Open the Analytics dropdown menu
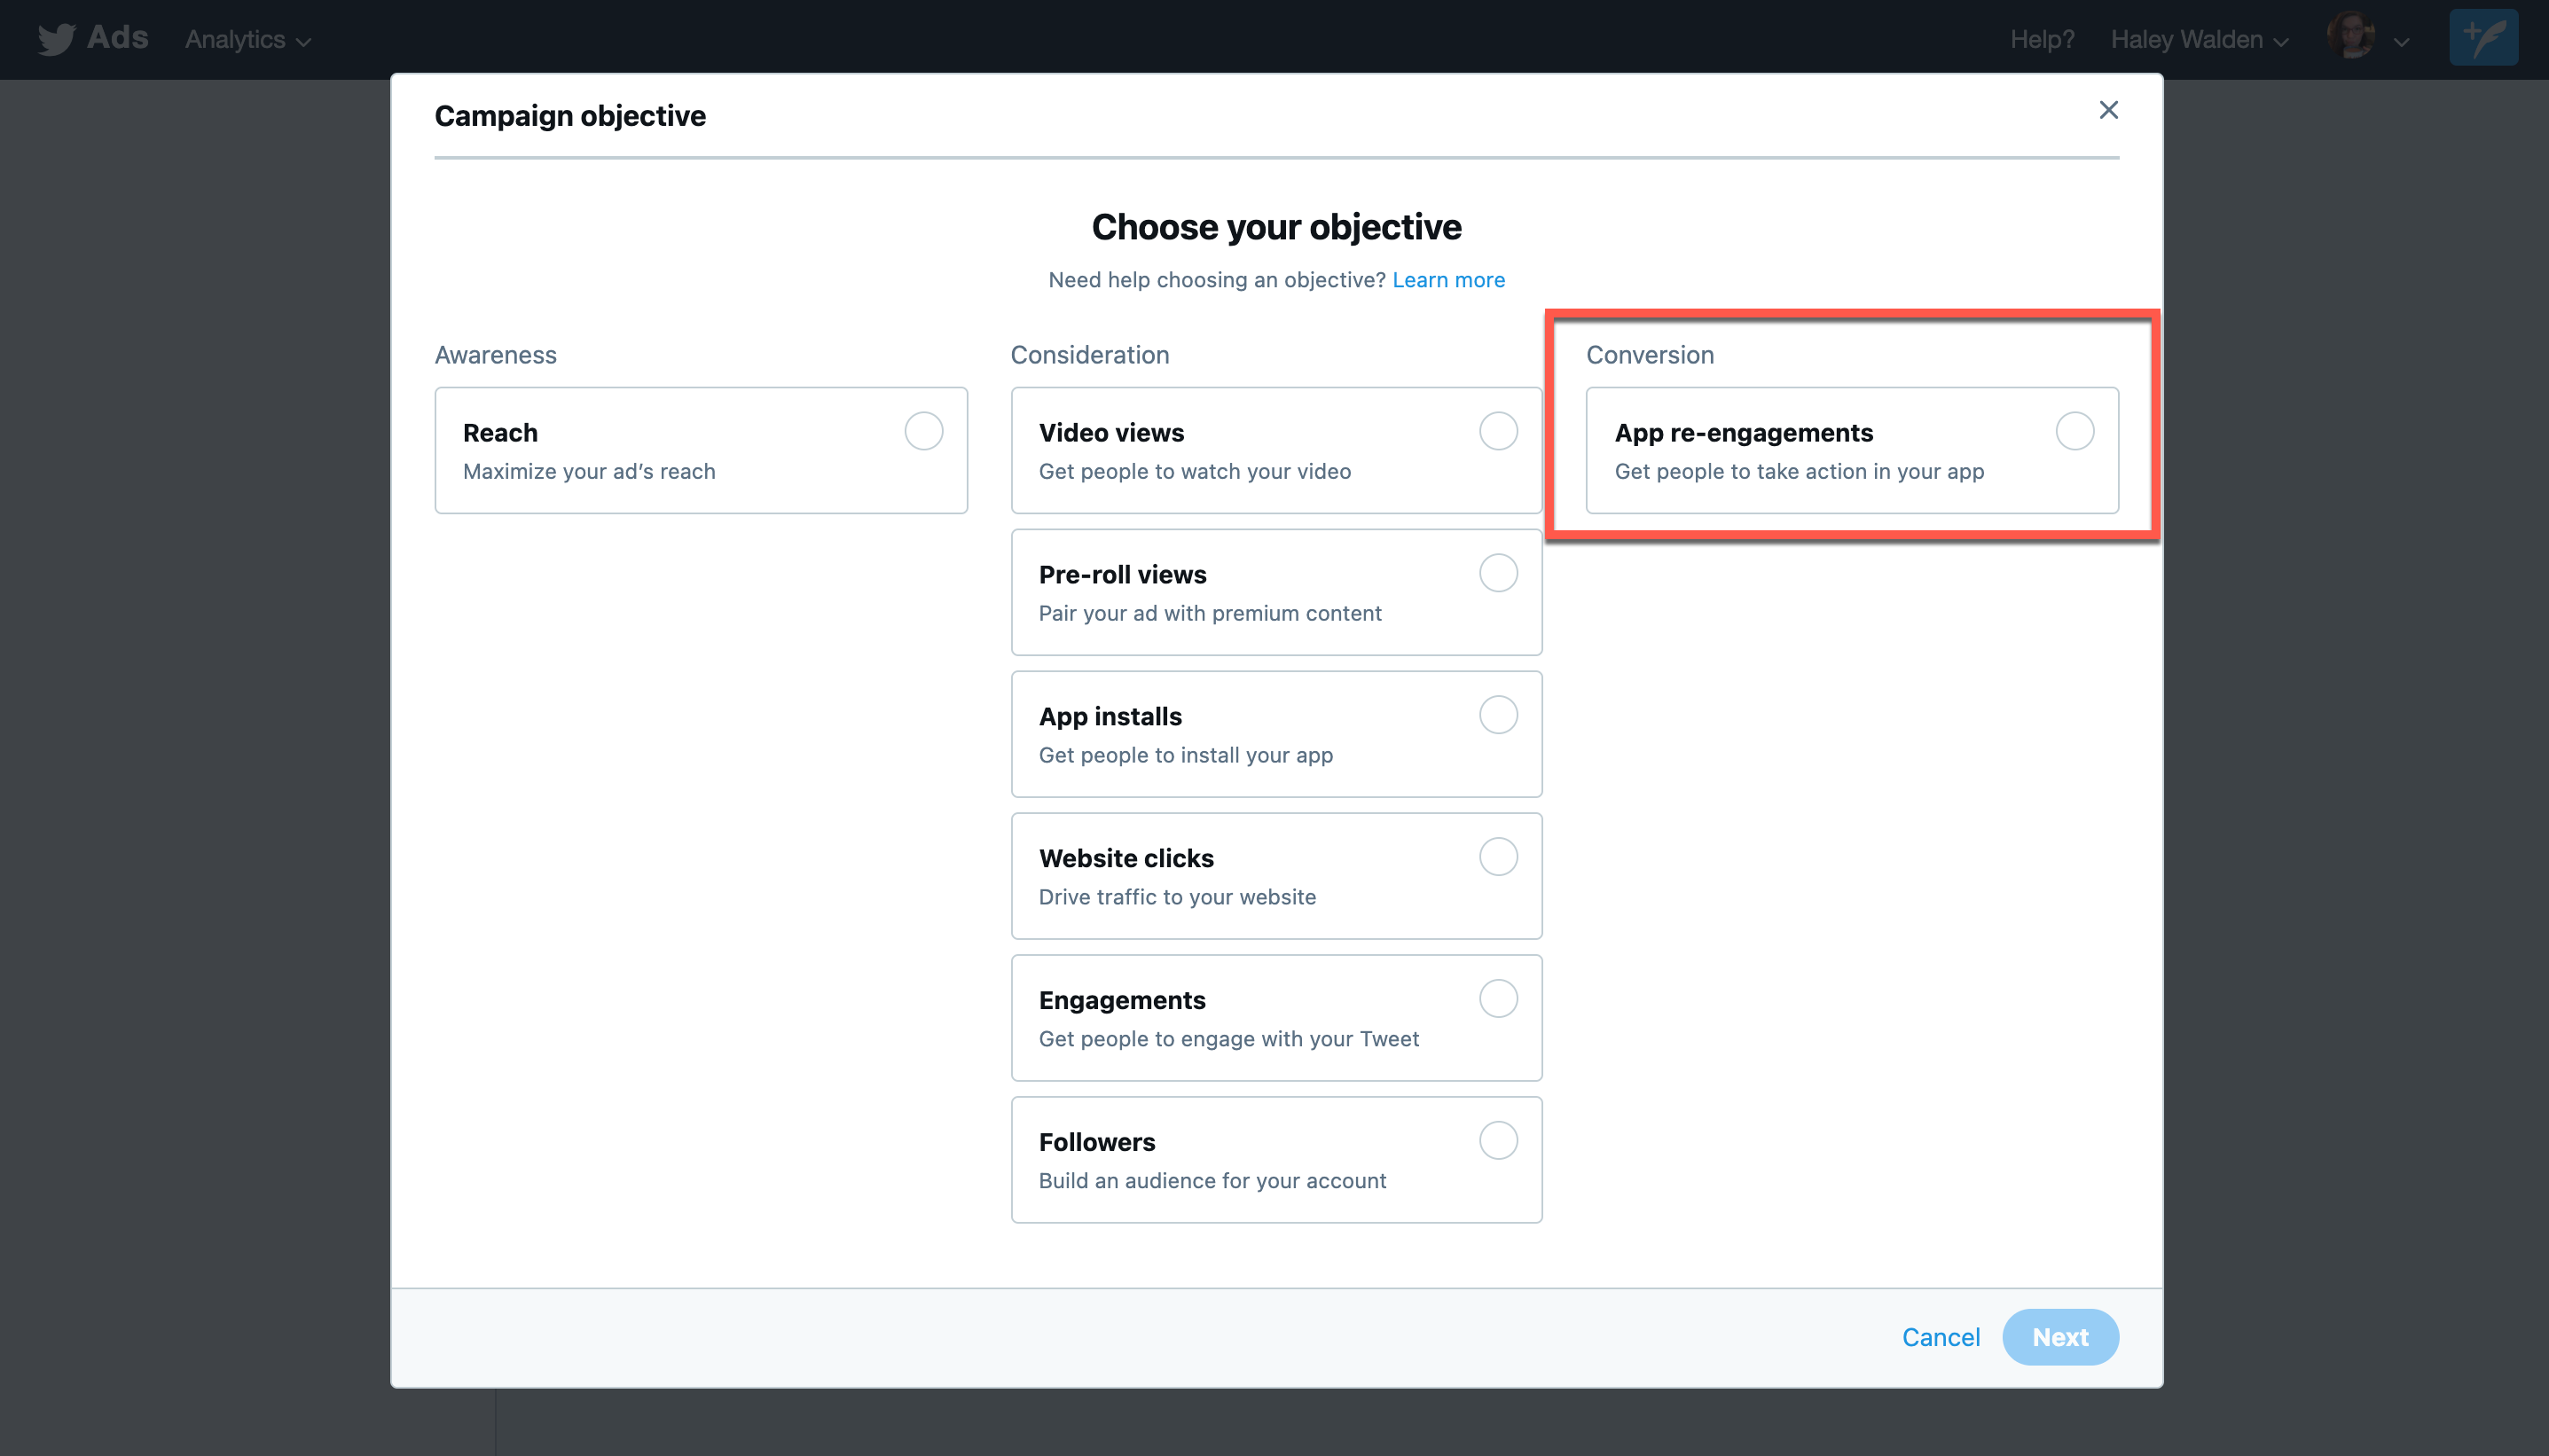The image size is (2549, 1456). 248,40
